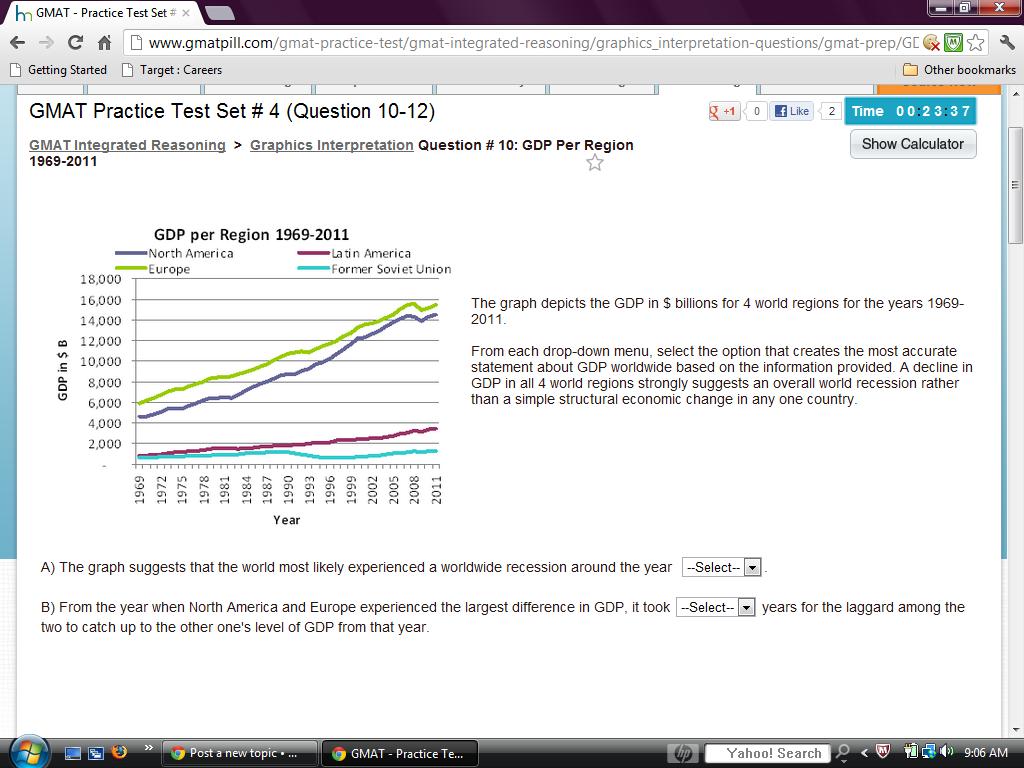Follow the GMAT Integrated Reasoning breadcrumb link

[x=127, y=145]
